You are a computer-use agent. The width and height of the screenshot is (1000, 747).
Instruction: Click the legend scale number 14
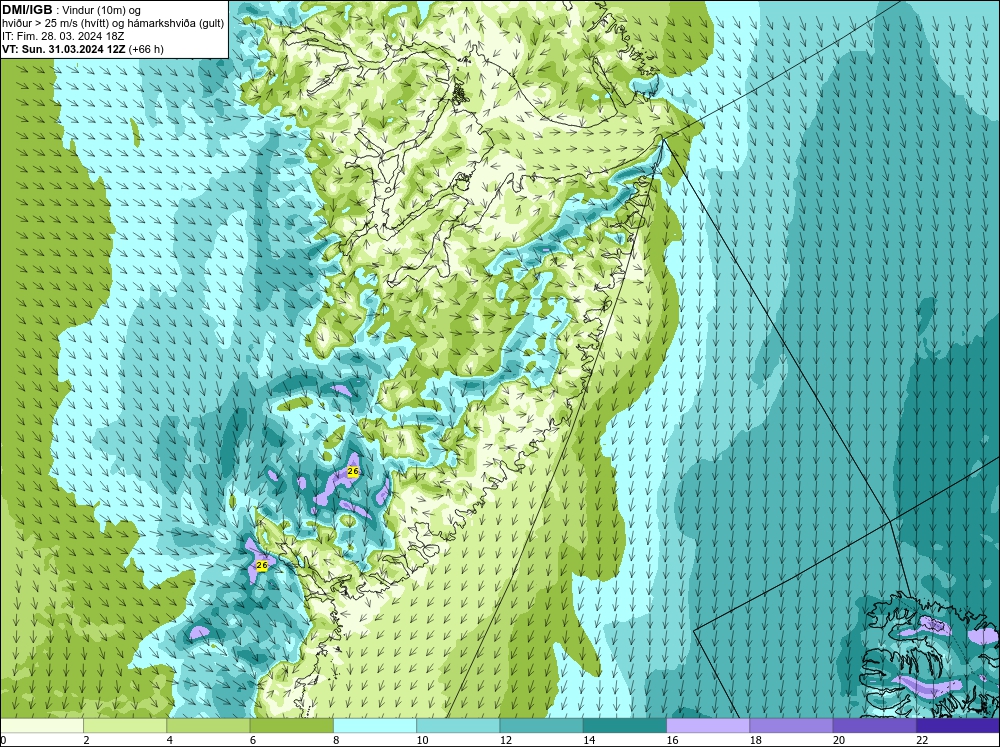click(589, 740)
